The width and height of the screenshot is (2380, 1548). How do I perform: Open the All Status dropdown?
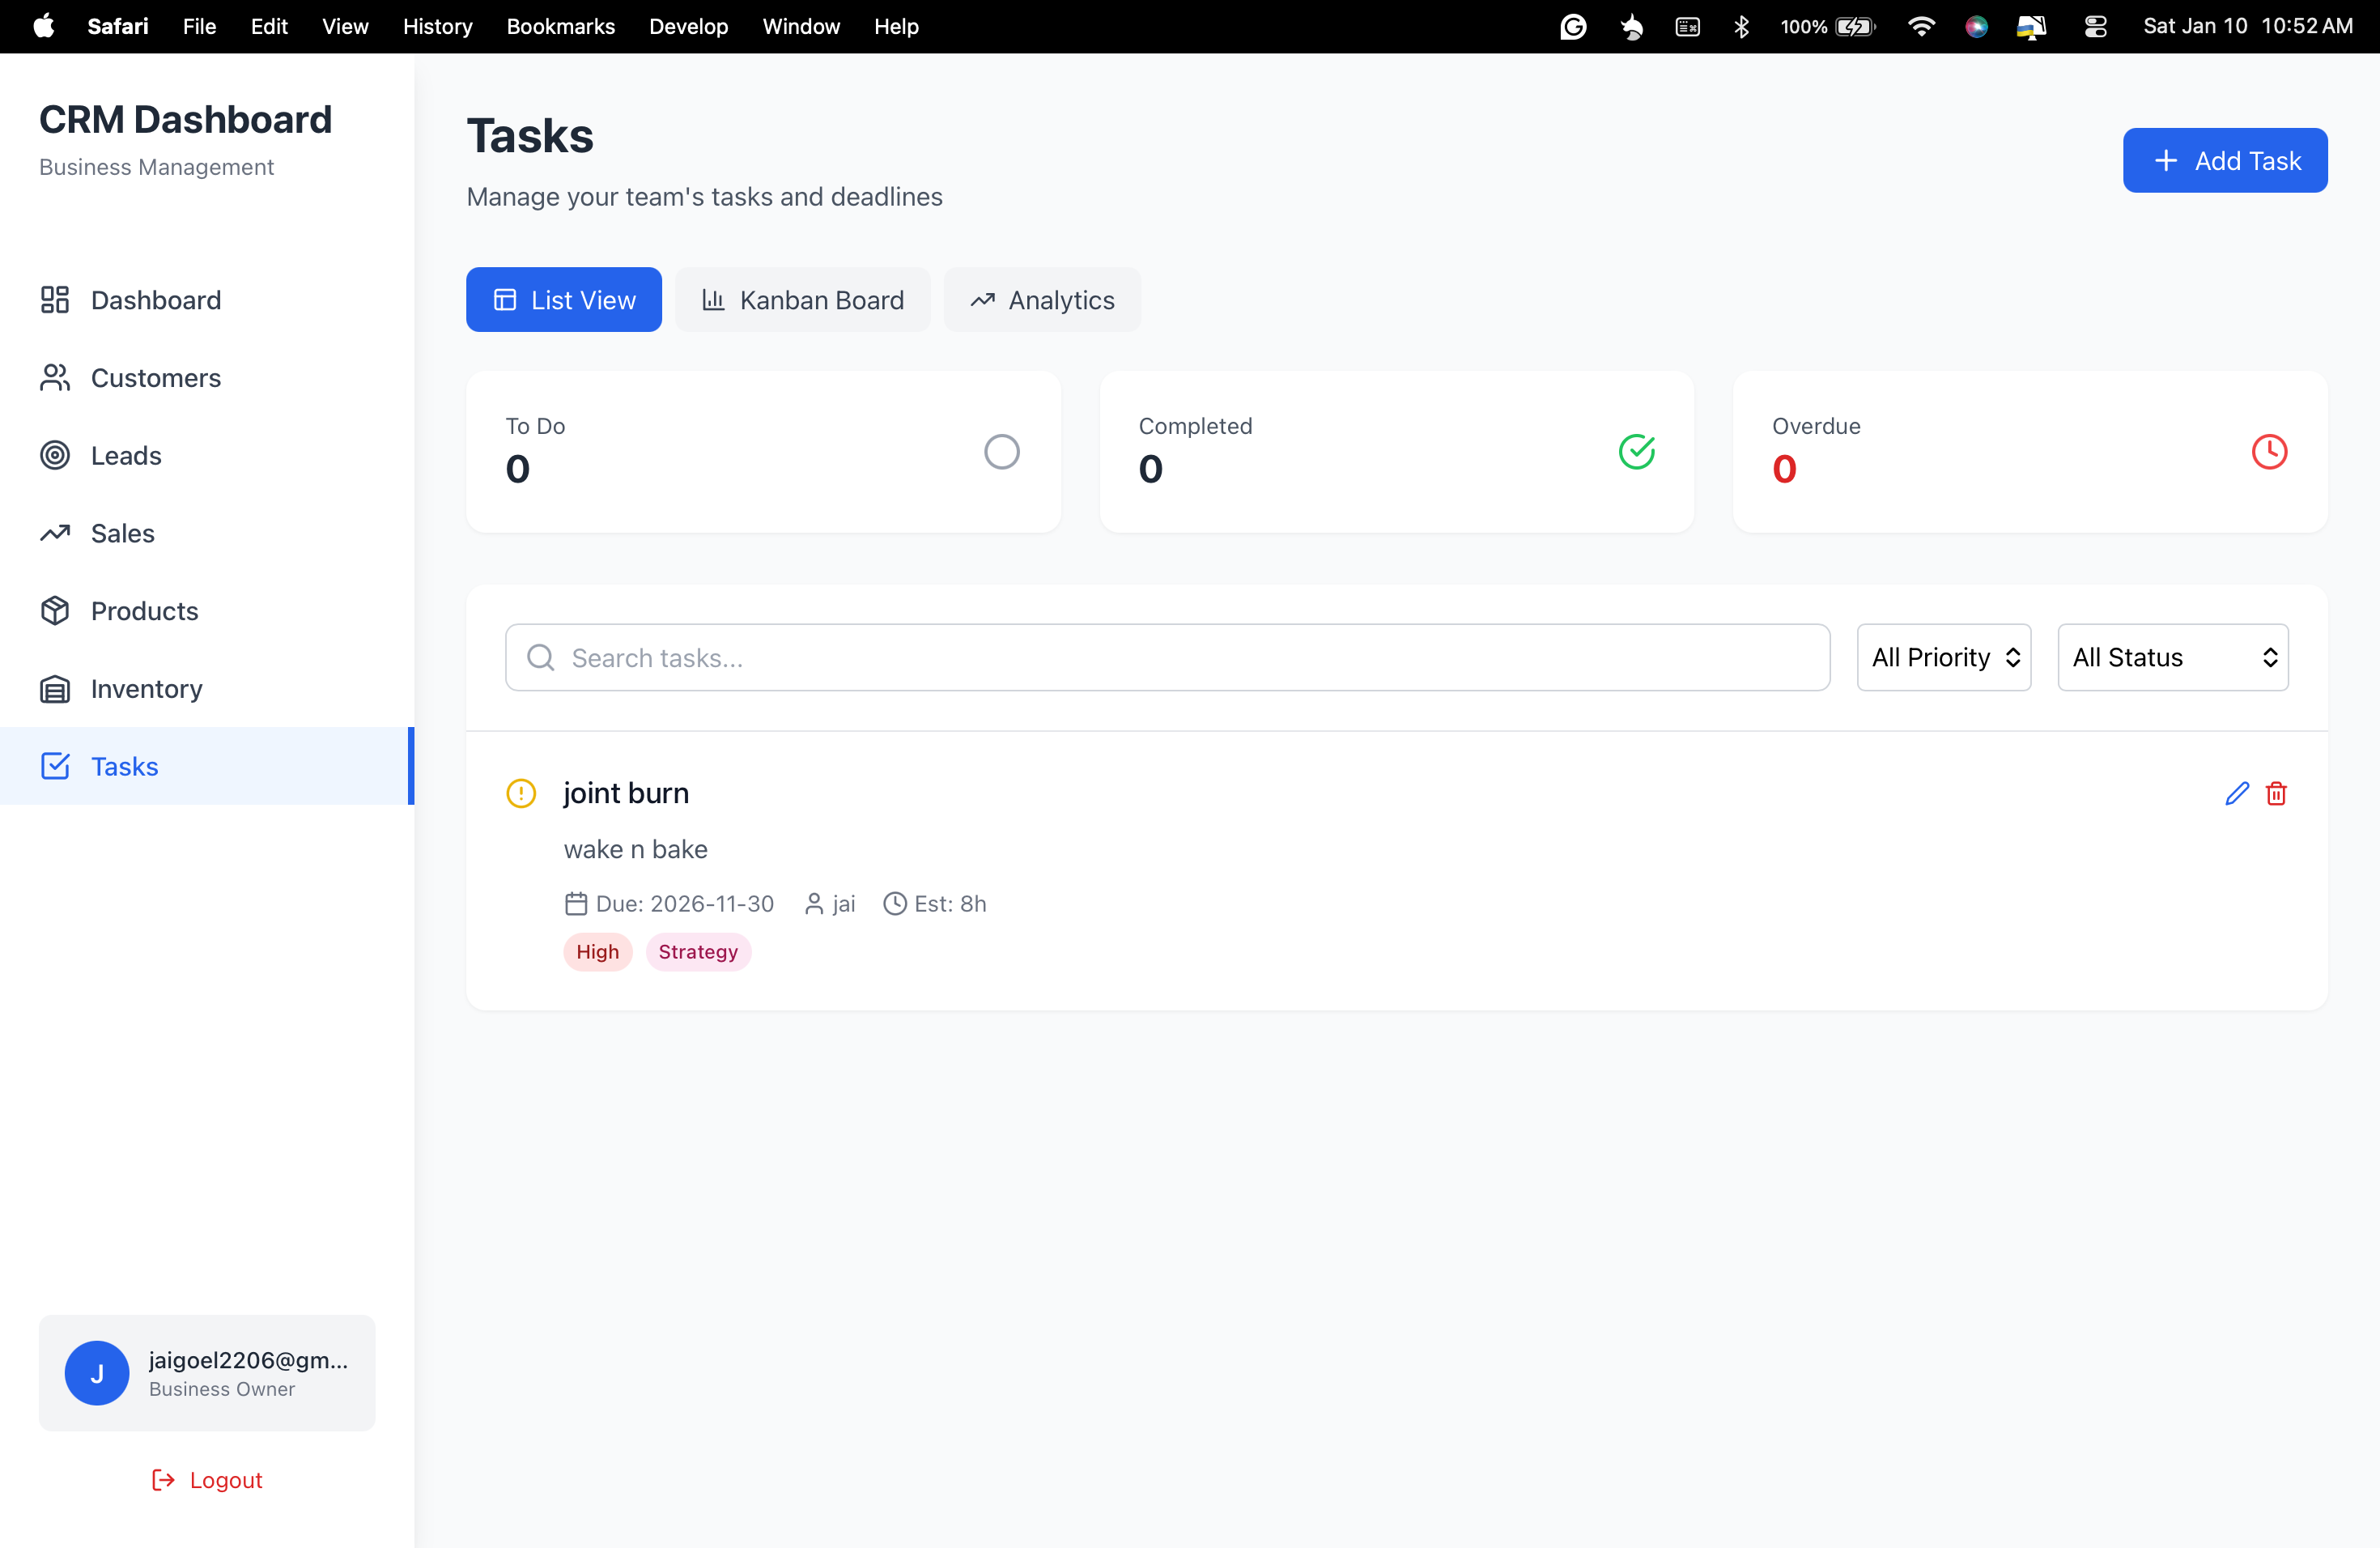(x=2172, y=657)
